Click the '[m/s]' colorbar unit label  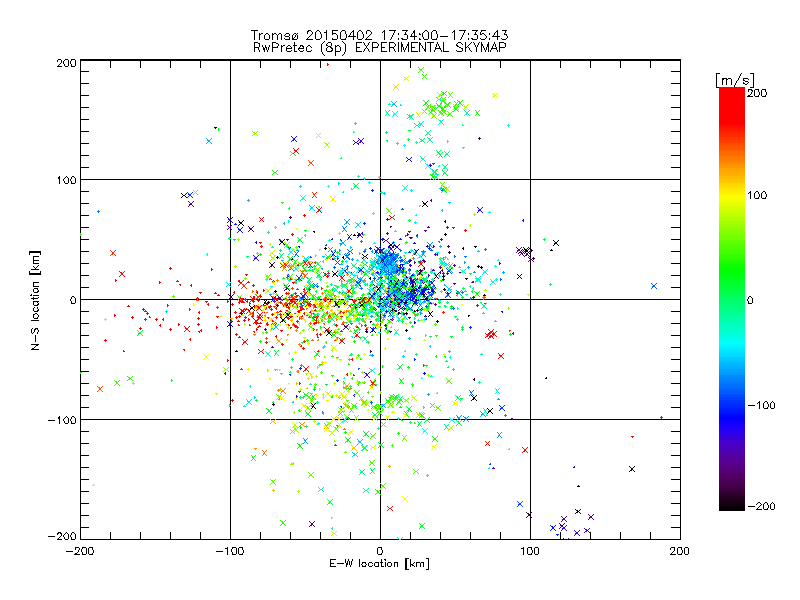click(735, 80)
